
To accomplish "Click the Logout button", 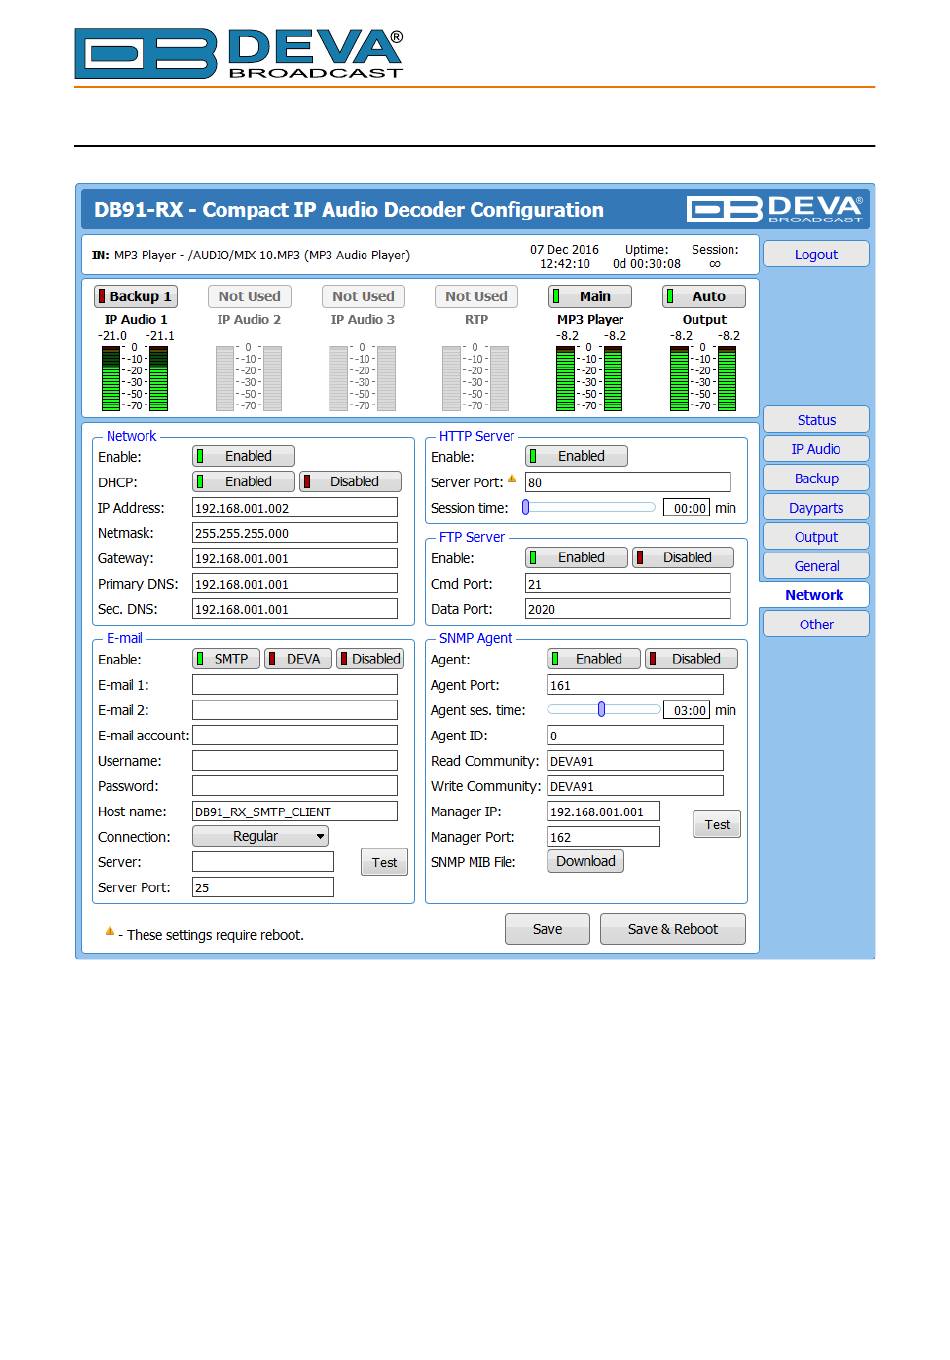I will (x=816, y=254).
